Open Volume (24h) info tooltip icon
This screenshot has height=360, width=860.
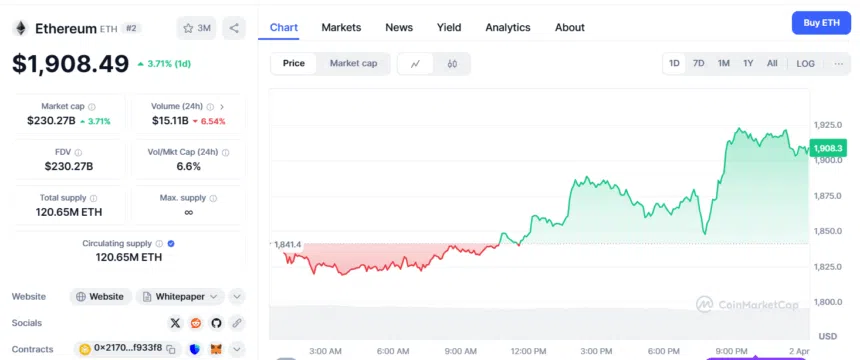[210, 107]
